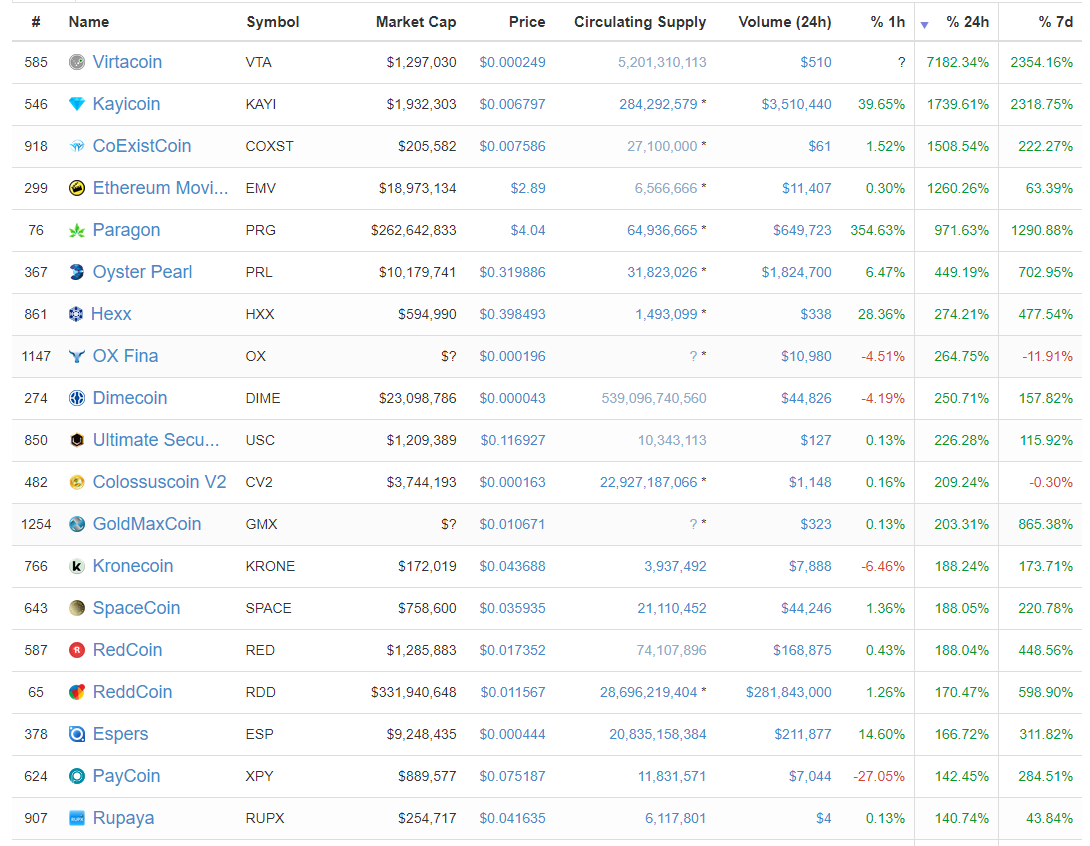Click the Oyster Pearl coin icon
The image size is (1090, 846).
(76, 272)
